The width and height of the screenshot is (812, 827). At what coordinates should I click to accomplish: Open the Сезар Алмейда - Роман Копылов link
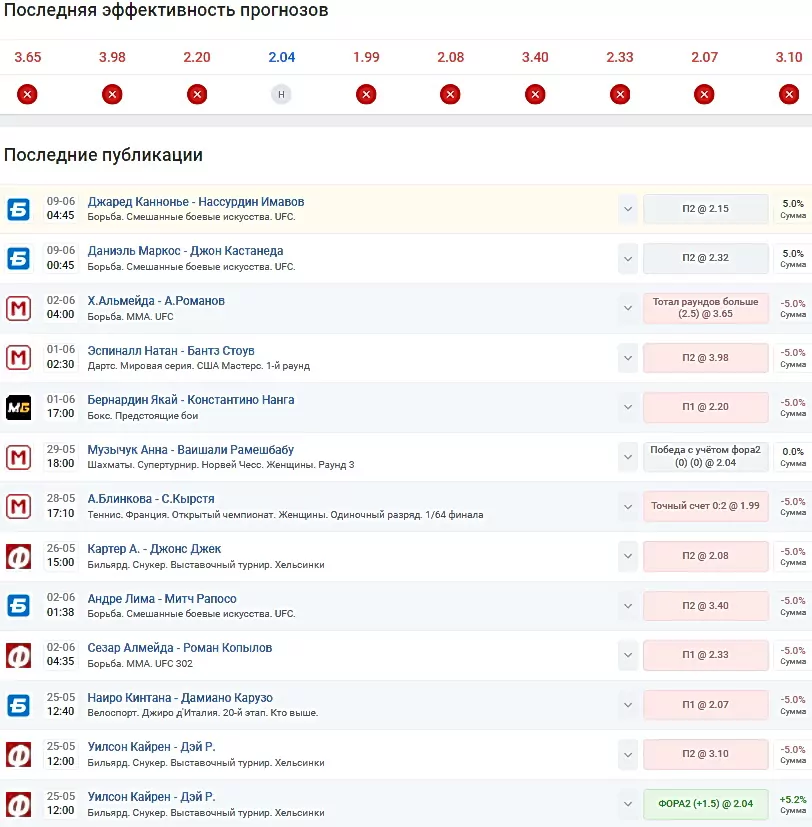(180, 648)
